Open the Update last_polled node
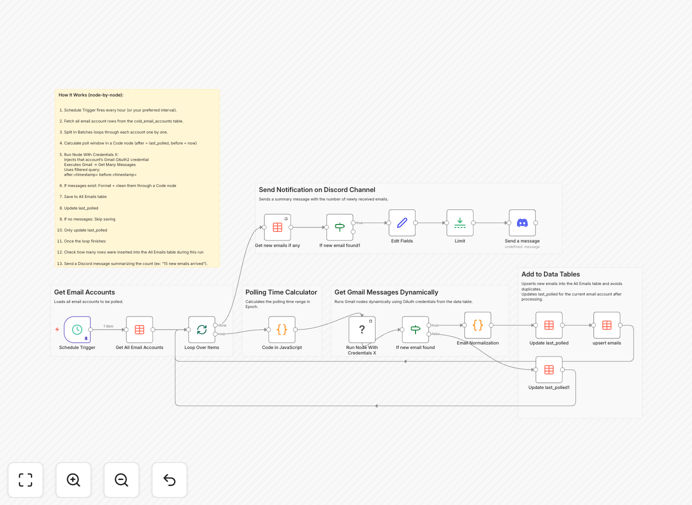The image size is (692, 505). tap(549, 325)
